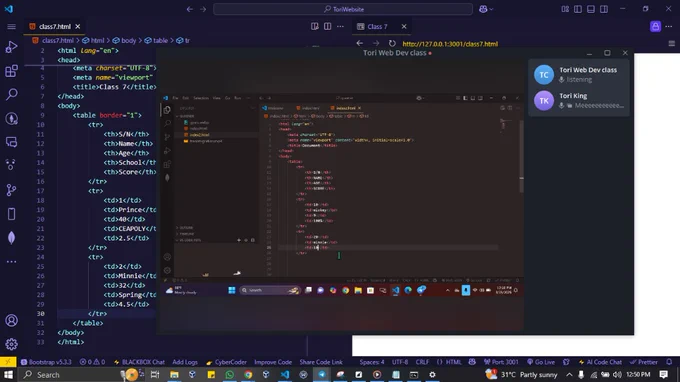The image size is (680, 382).
Task: Select Tori King participant
Action: click(579, 101)
